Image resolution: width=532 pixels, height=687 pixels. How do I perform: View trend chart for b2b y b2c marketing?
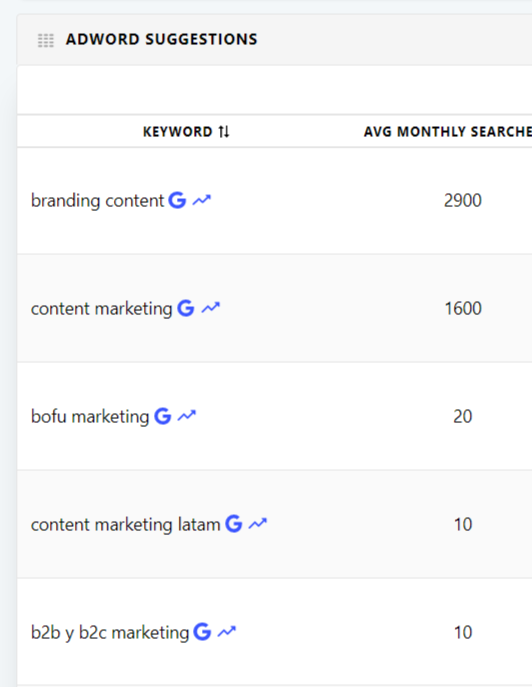pyautogui.click(x=227, y=632)
